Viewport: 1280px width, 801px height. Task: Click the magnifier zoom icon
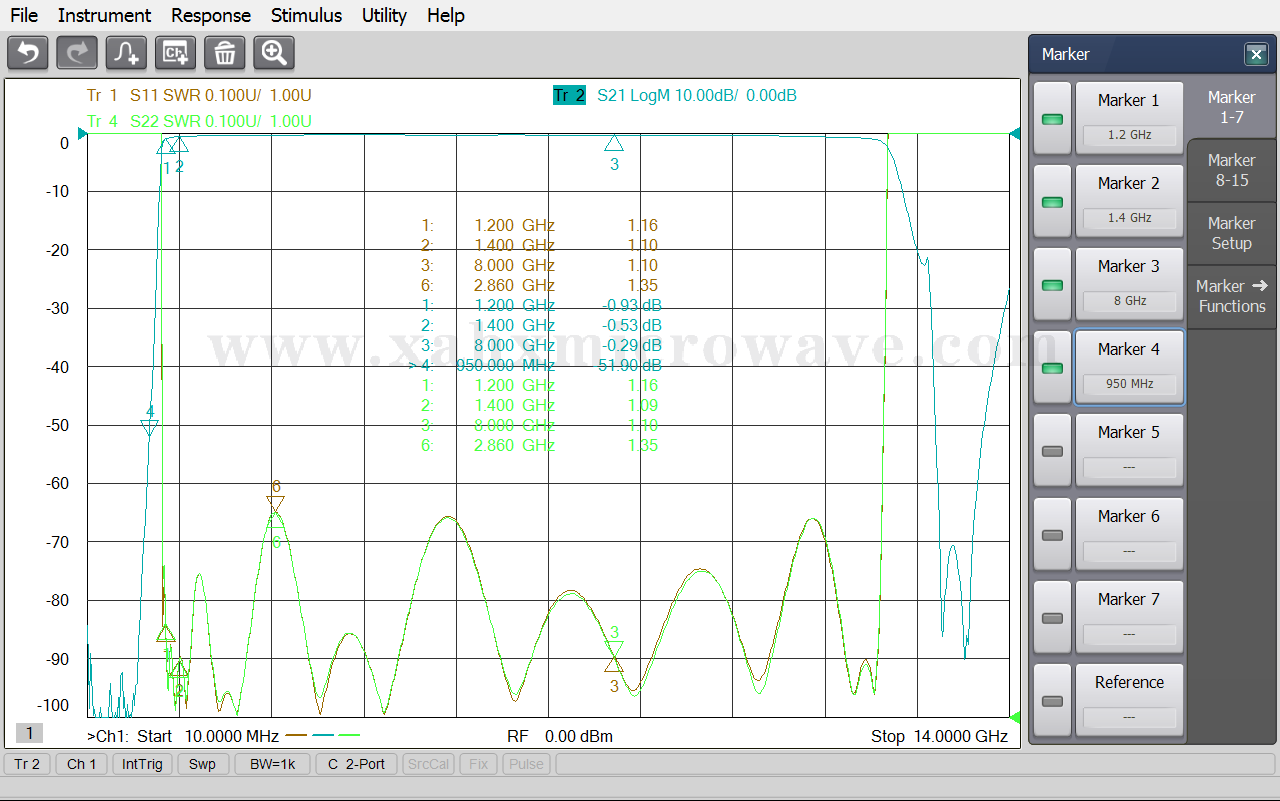point(273,52)
